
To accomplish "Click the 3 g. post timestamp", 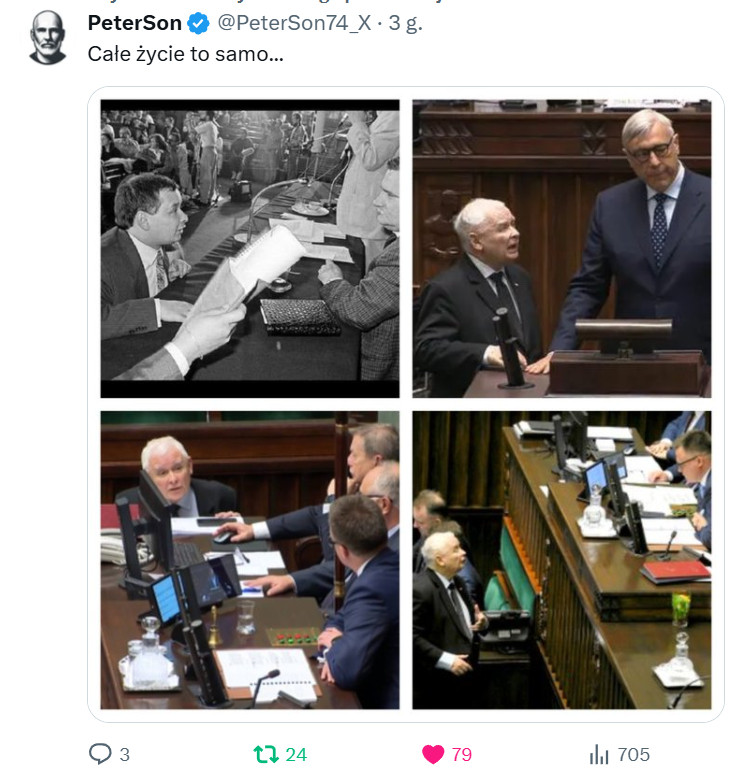I will [405, 23].
